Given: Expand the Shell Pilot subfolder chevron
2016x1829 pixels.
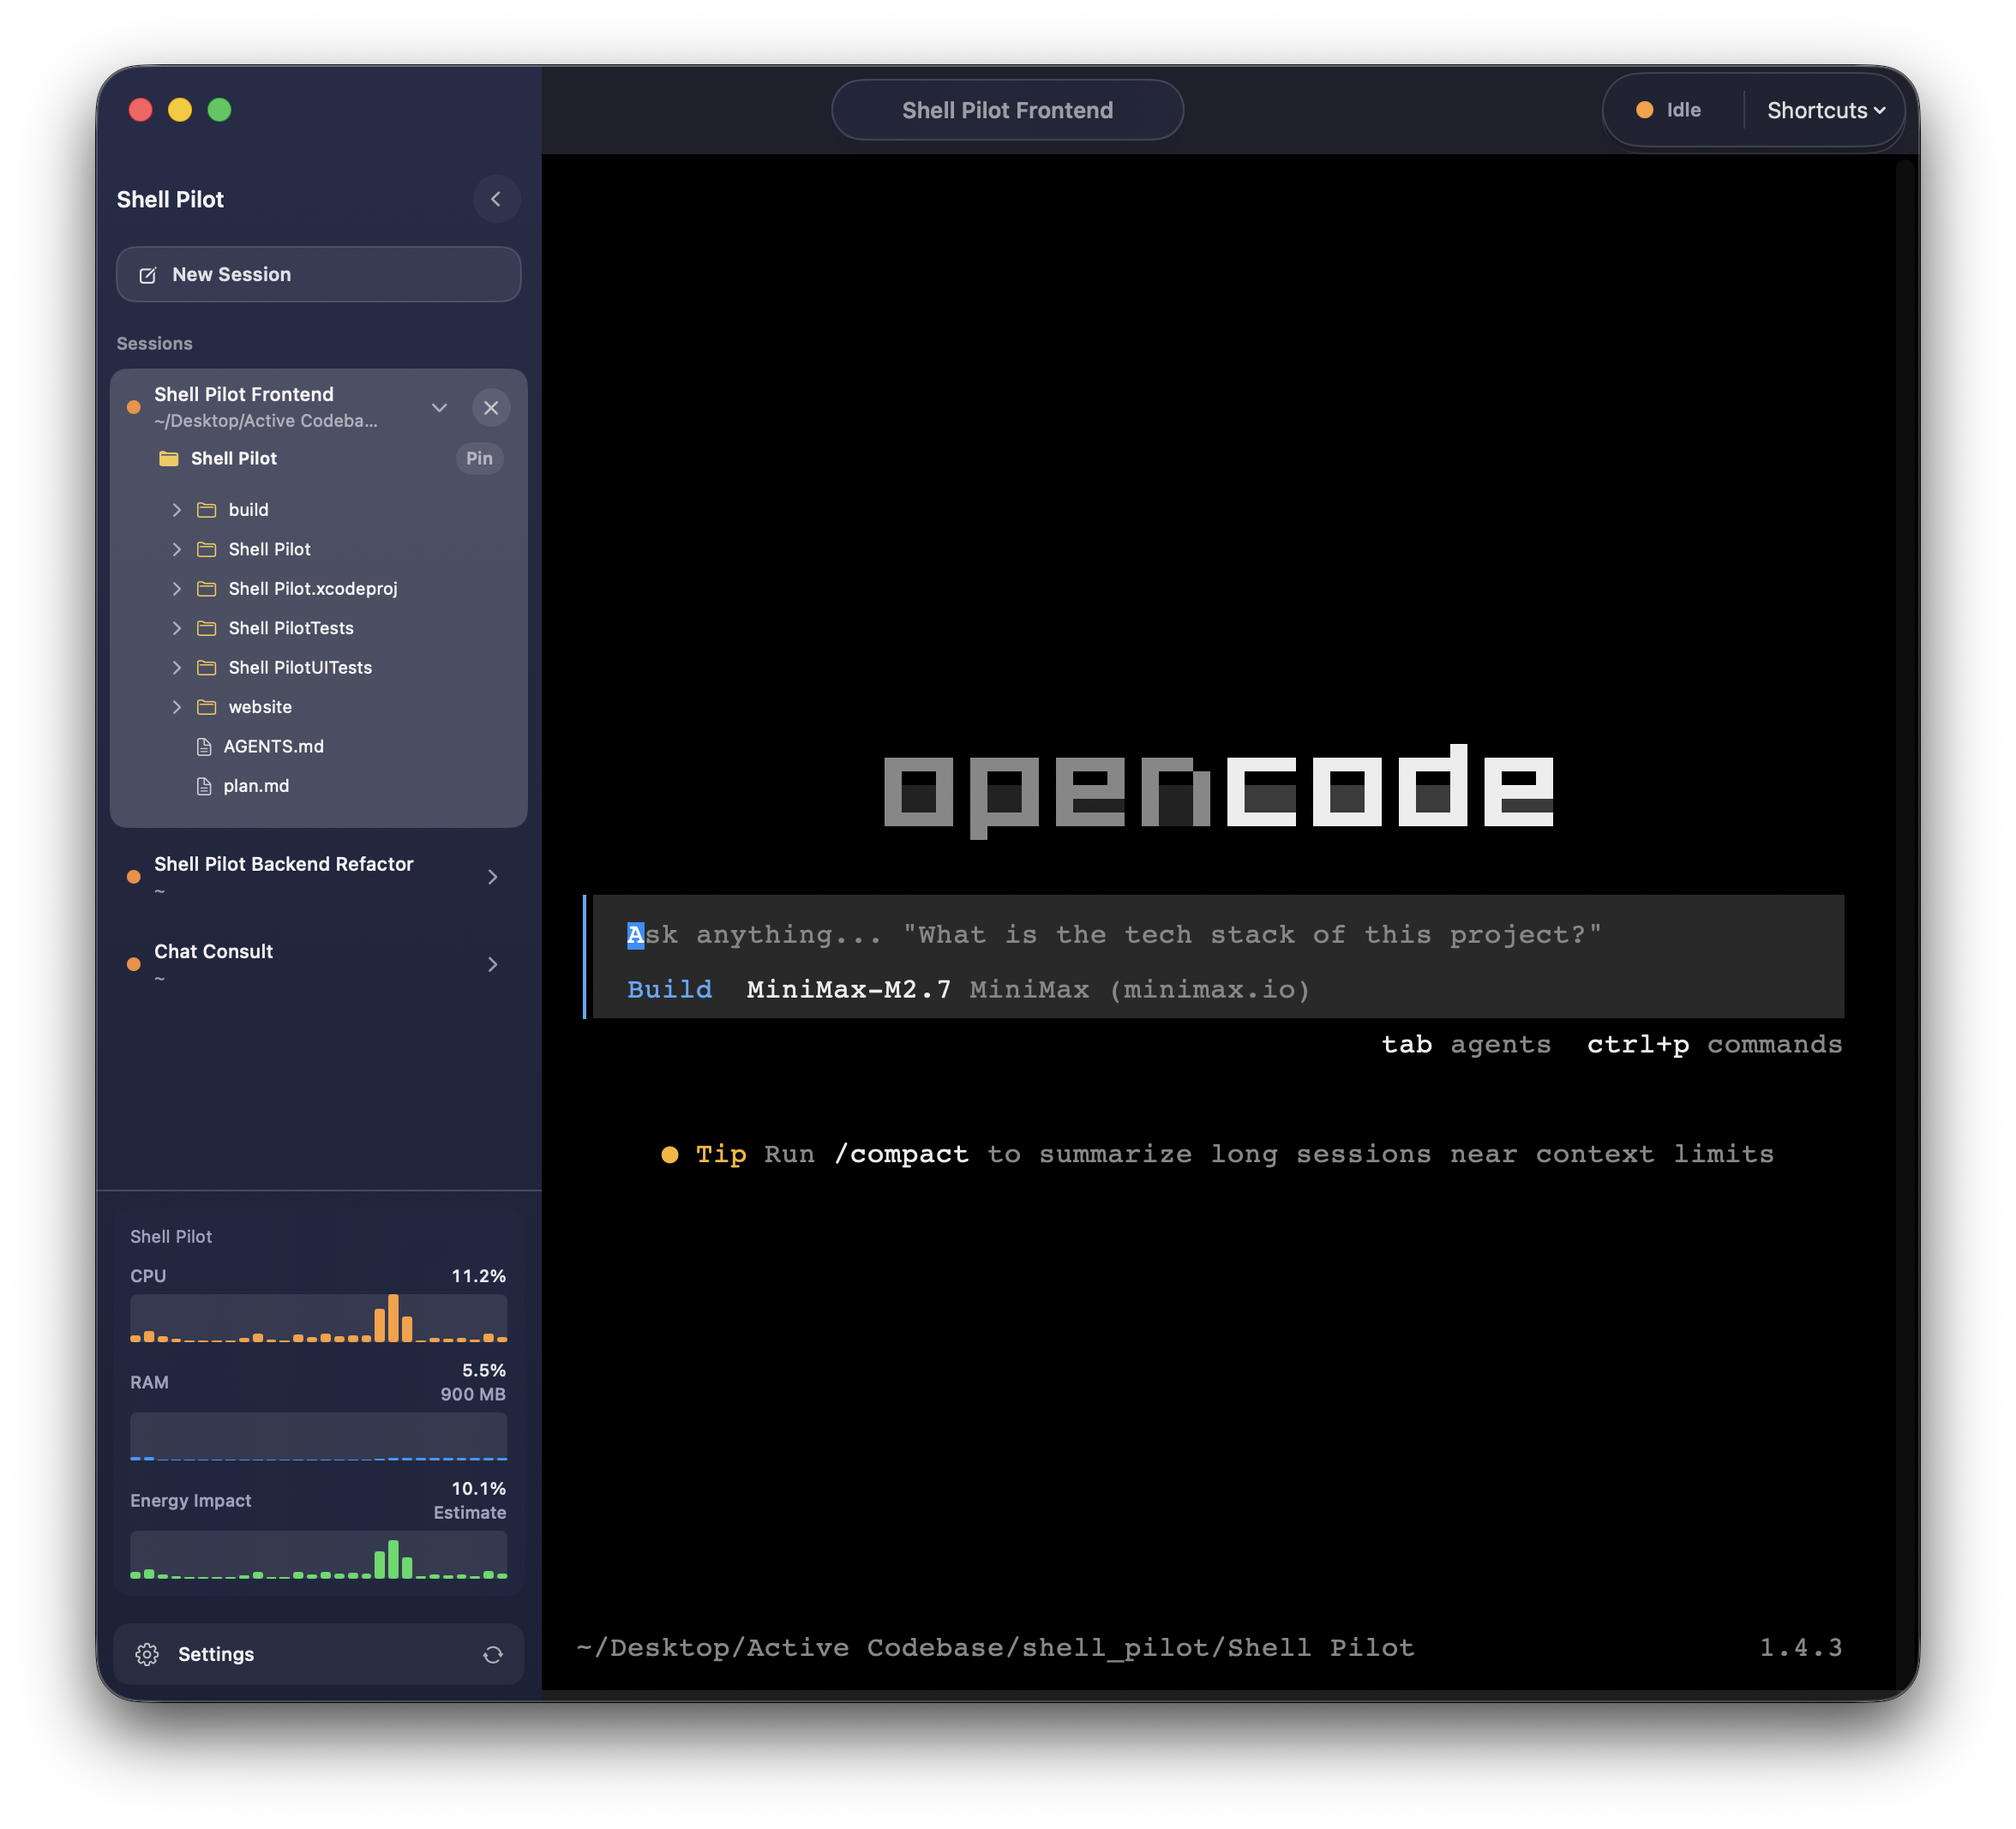Looking at the screenshot, I should [177, 549].
